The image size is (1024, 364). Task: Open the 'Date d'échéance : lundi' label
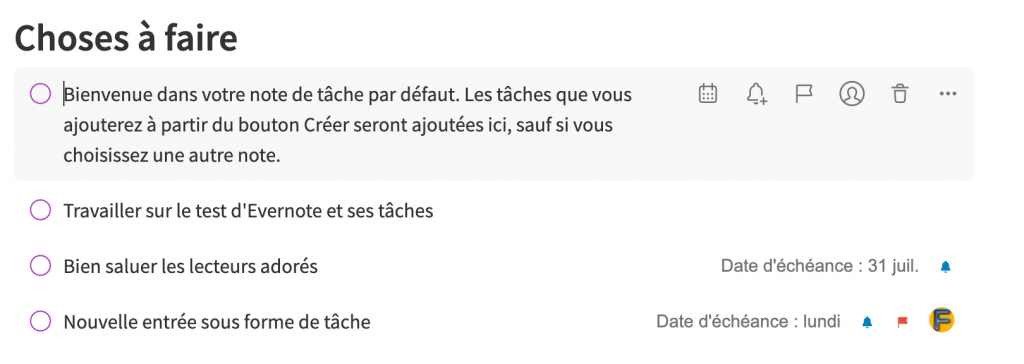click(748, 322)
